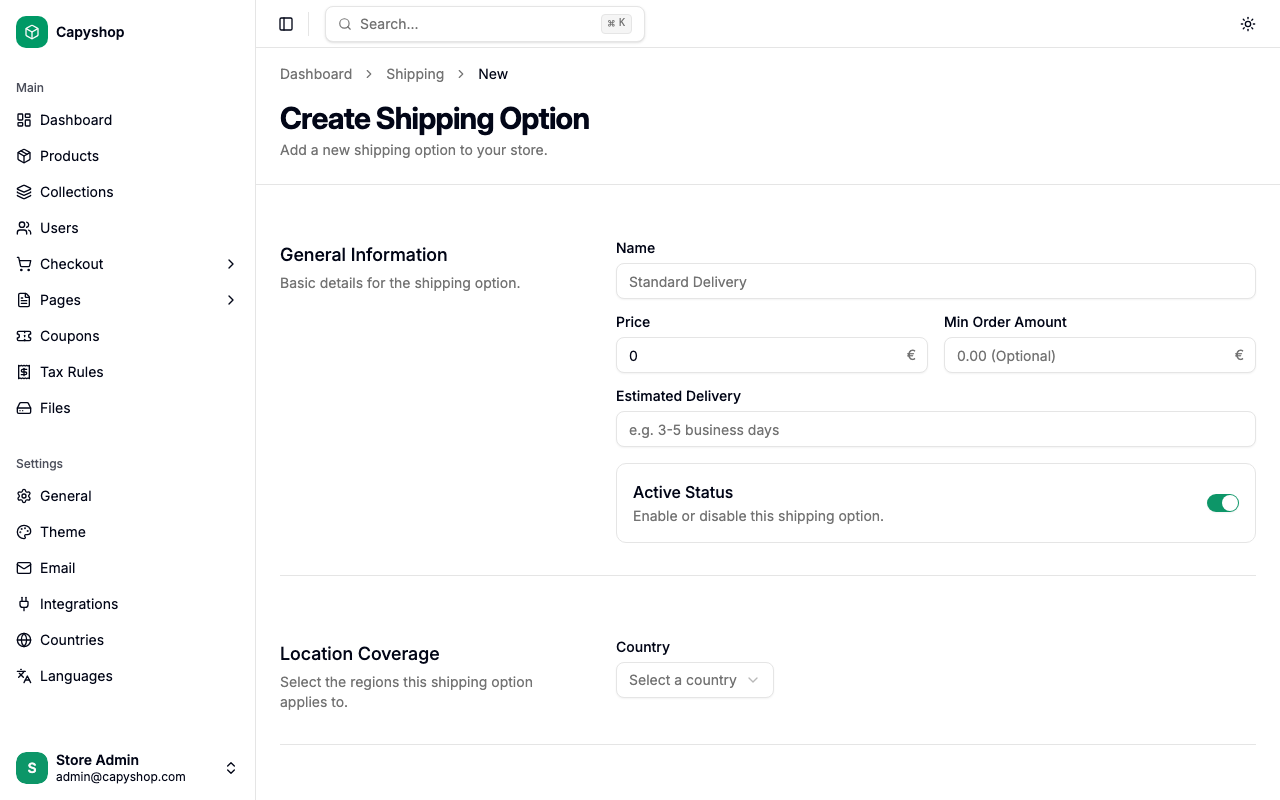Open the General settings item
The height and width of the screenshot is (800, 1280).
coord(128,496)
